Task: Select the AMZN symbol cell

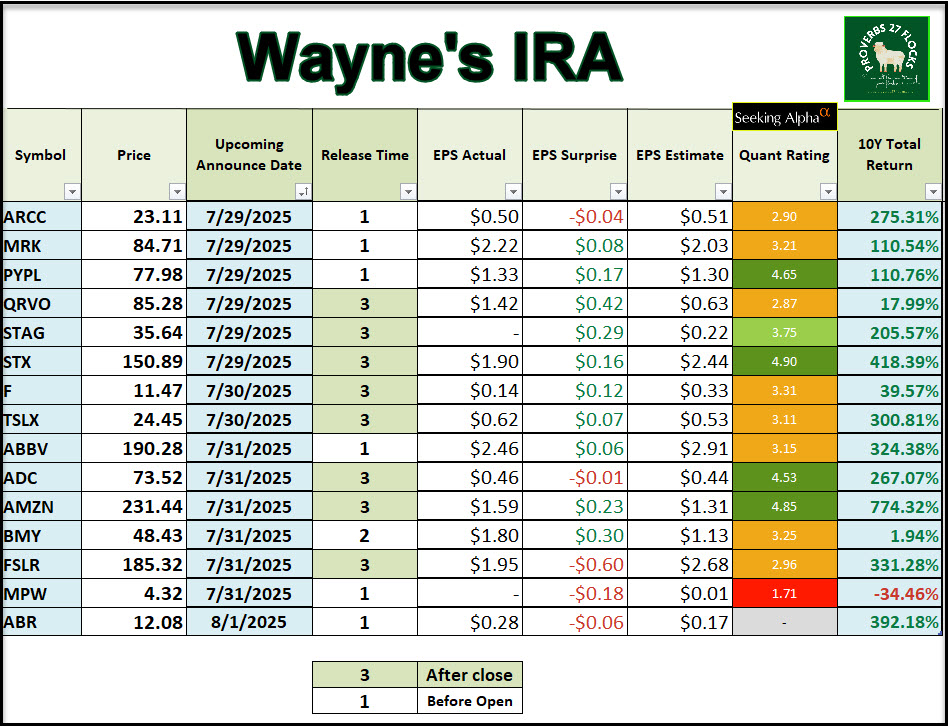Action: (42, 507)
